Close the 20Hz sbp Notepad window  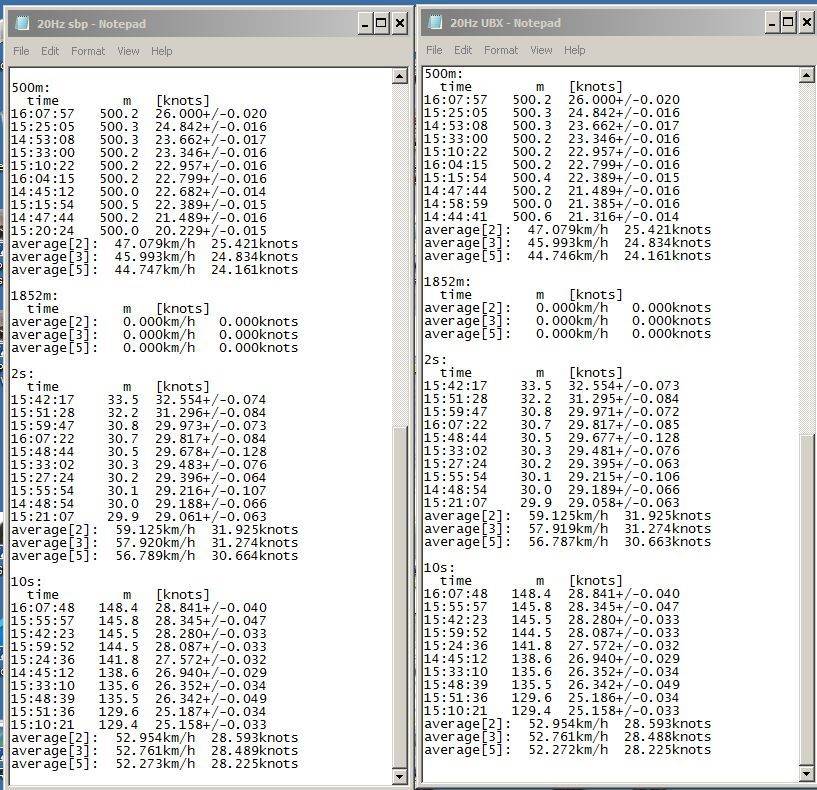(399, 23)
